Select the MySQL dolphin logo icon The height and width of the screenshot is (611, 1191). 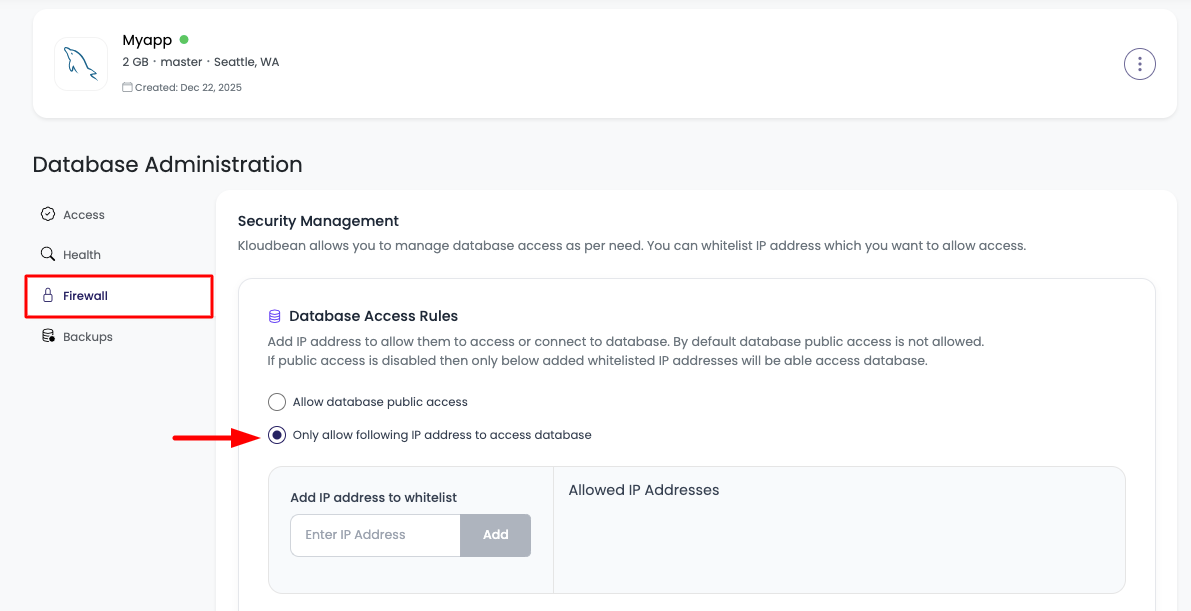tap(80, 63)
